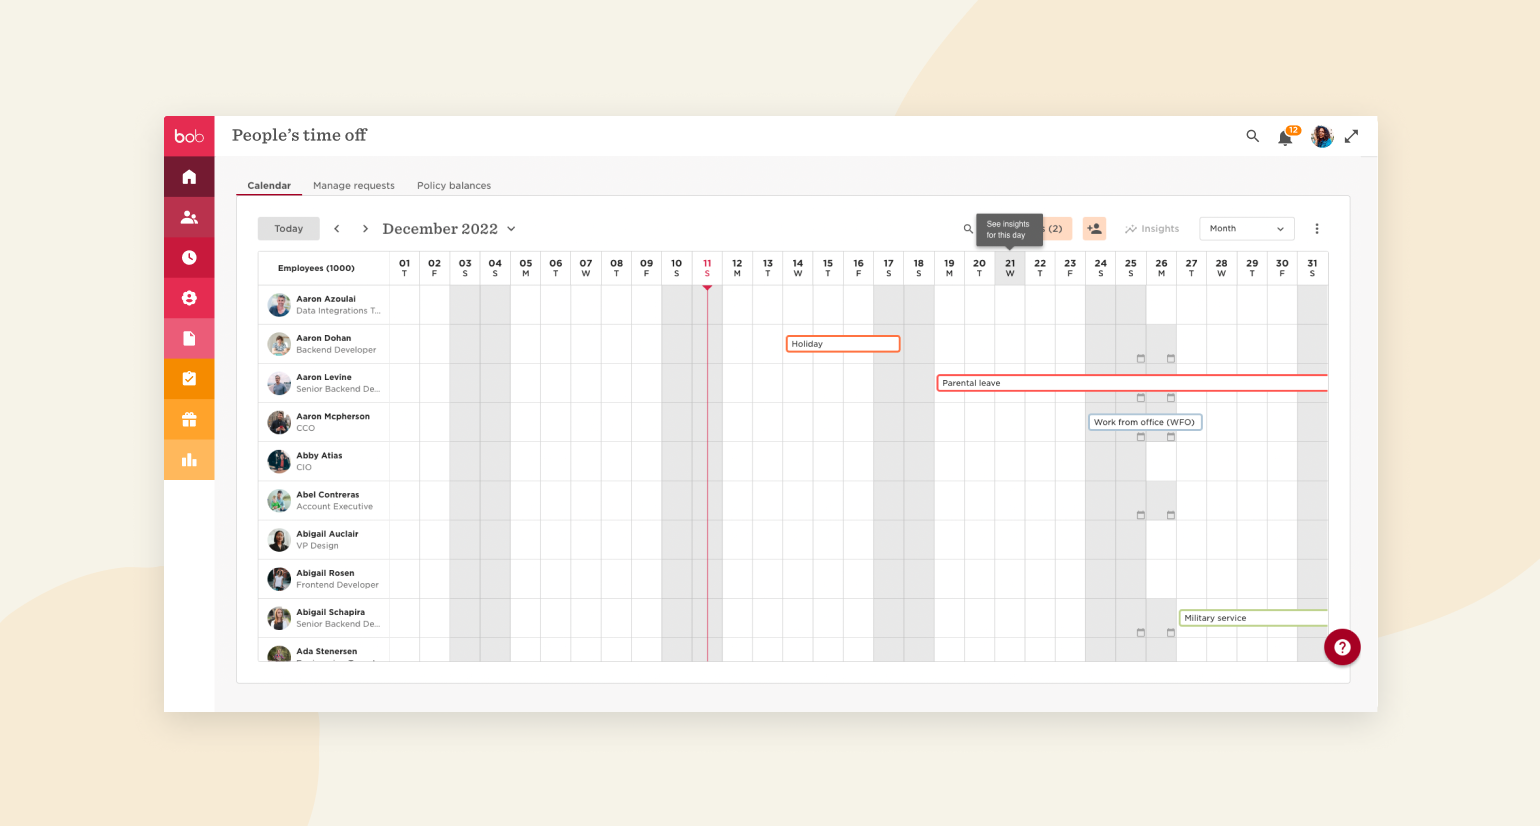Viewport: 1540px width, 826px height.
Task: Open the bob logo home link
Action: pyautogui.click(x=189, y=136)
